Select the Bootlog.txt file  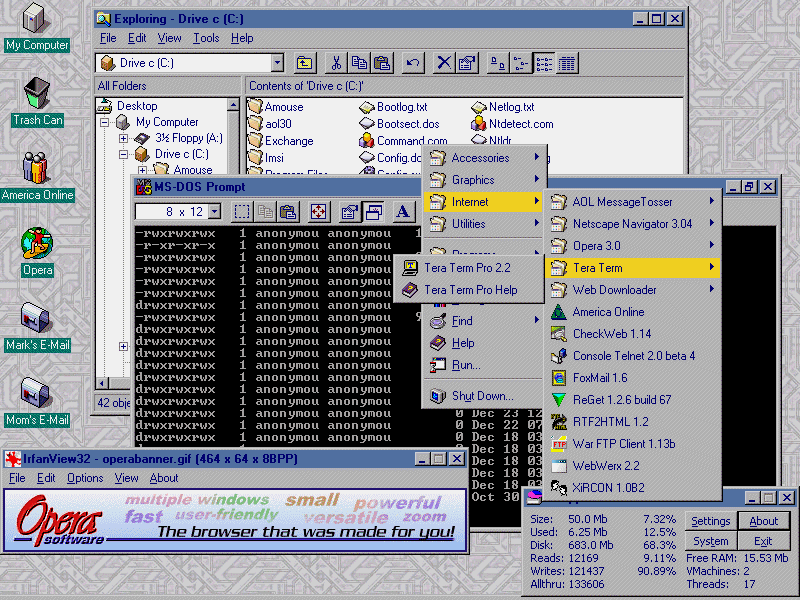tap(394, 107)
